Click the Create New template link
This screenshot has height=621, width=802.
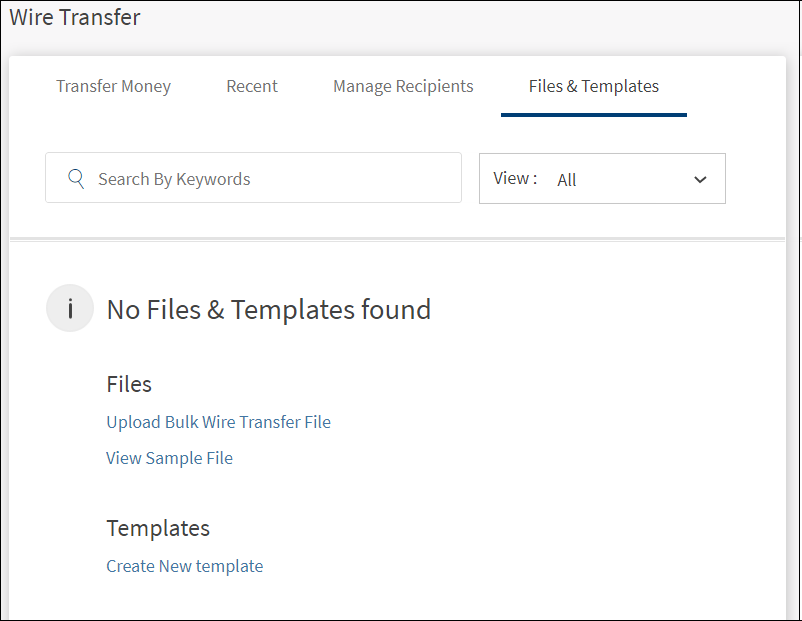(184, 566)
